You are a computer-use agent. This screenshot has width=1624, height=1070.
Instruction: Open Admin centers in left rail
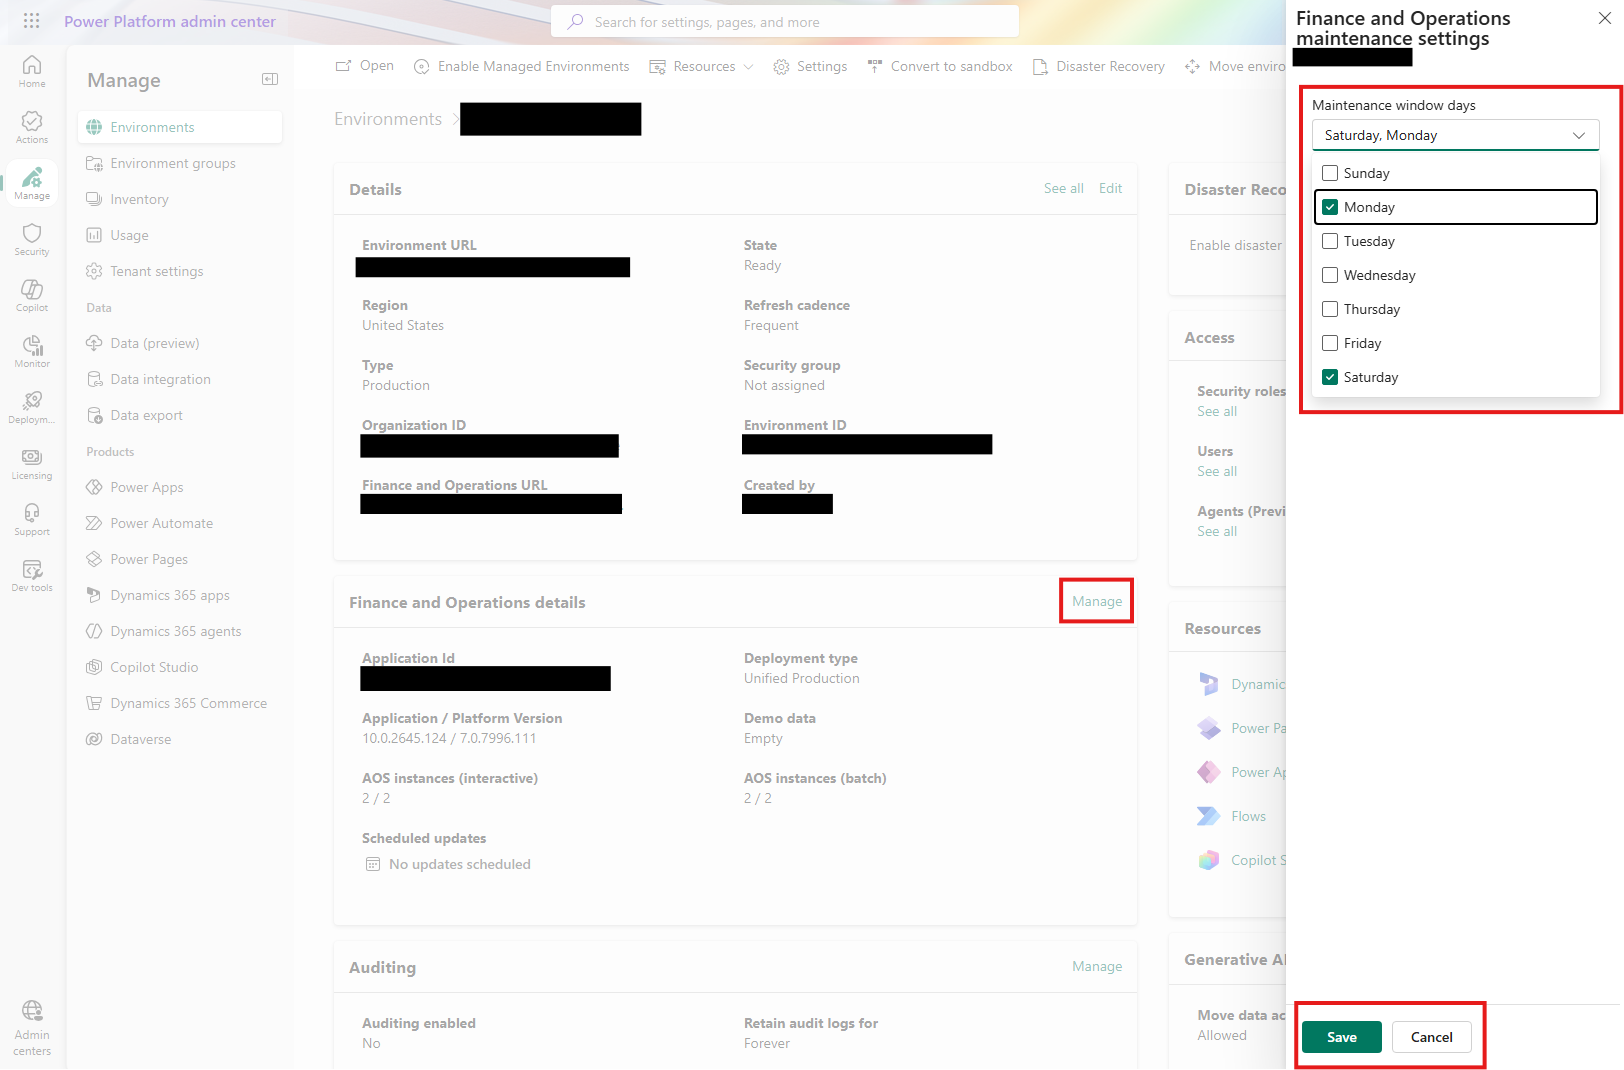[x=32, y=1028]
